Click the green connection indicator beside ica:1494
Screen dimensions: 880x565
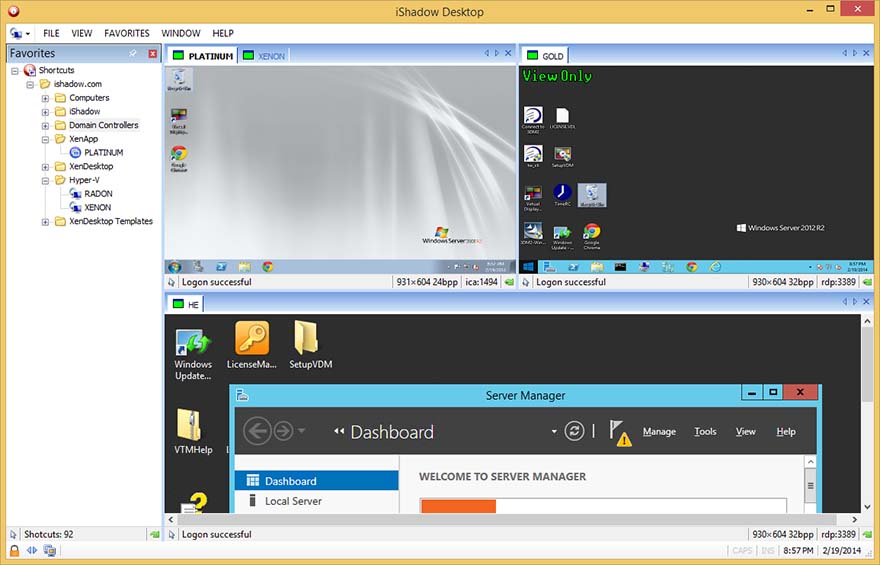click(509, 282)
